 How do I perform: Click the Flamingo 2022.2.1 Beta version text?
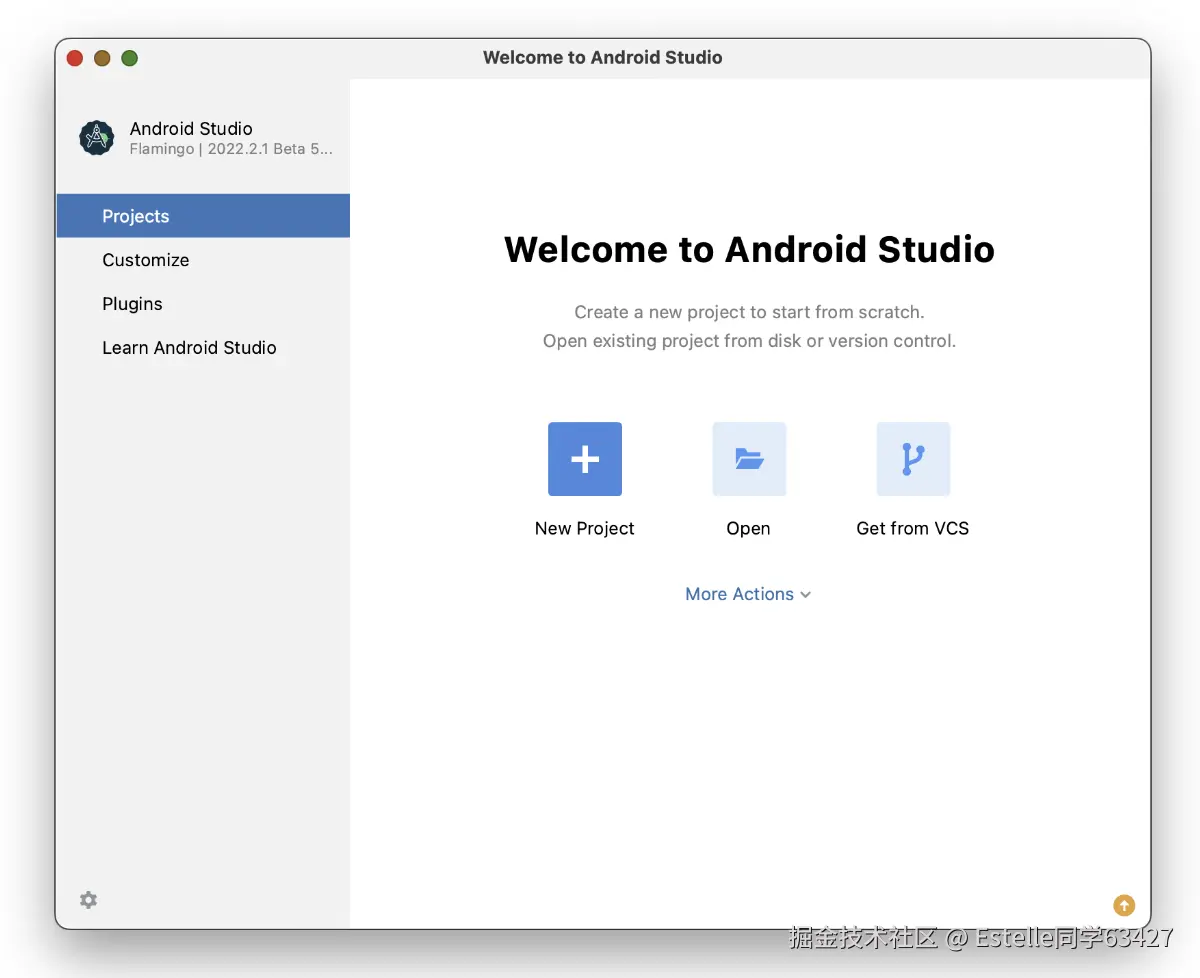click(231, 149)
